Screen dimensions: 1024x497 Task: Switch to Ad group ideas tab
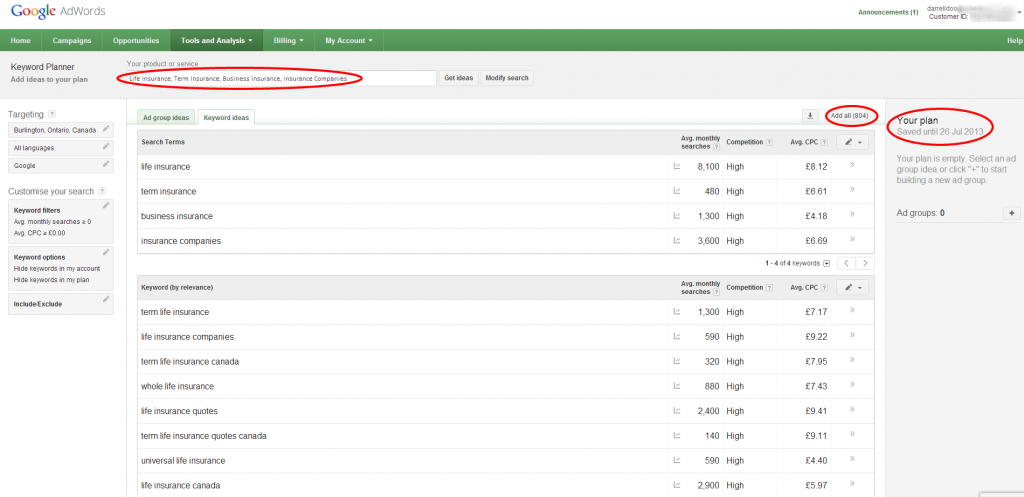pyautogui.click(x=166, y=118)
